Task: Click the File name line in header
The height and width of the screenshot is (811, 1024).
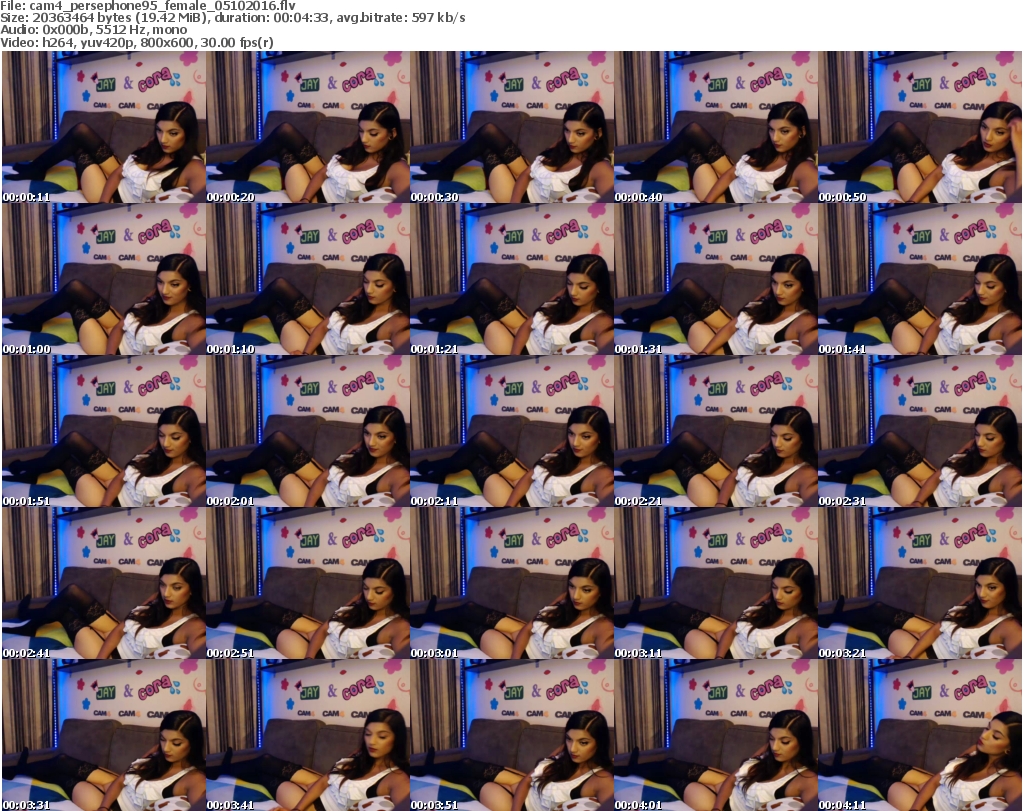Action: 148,5
